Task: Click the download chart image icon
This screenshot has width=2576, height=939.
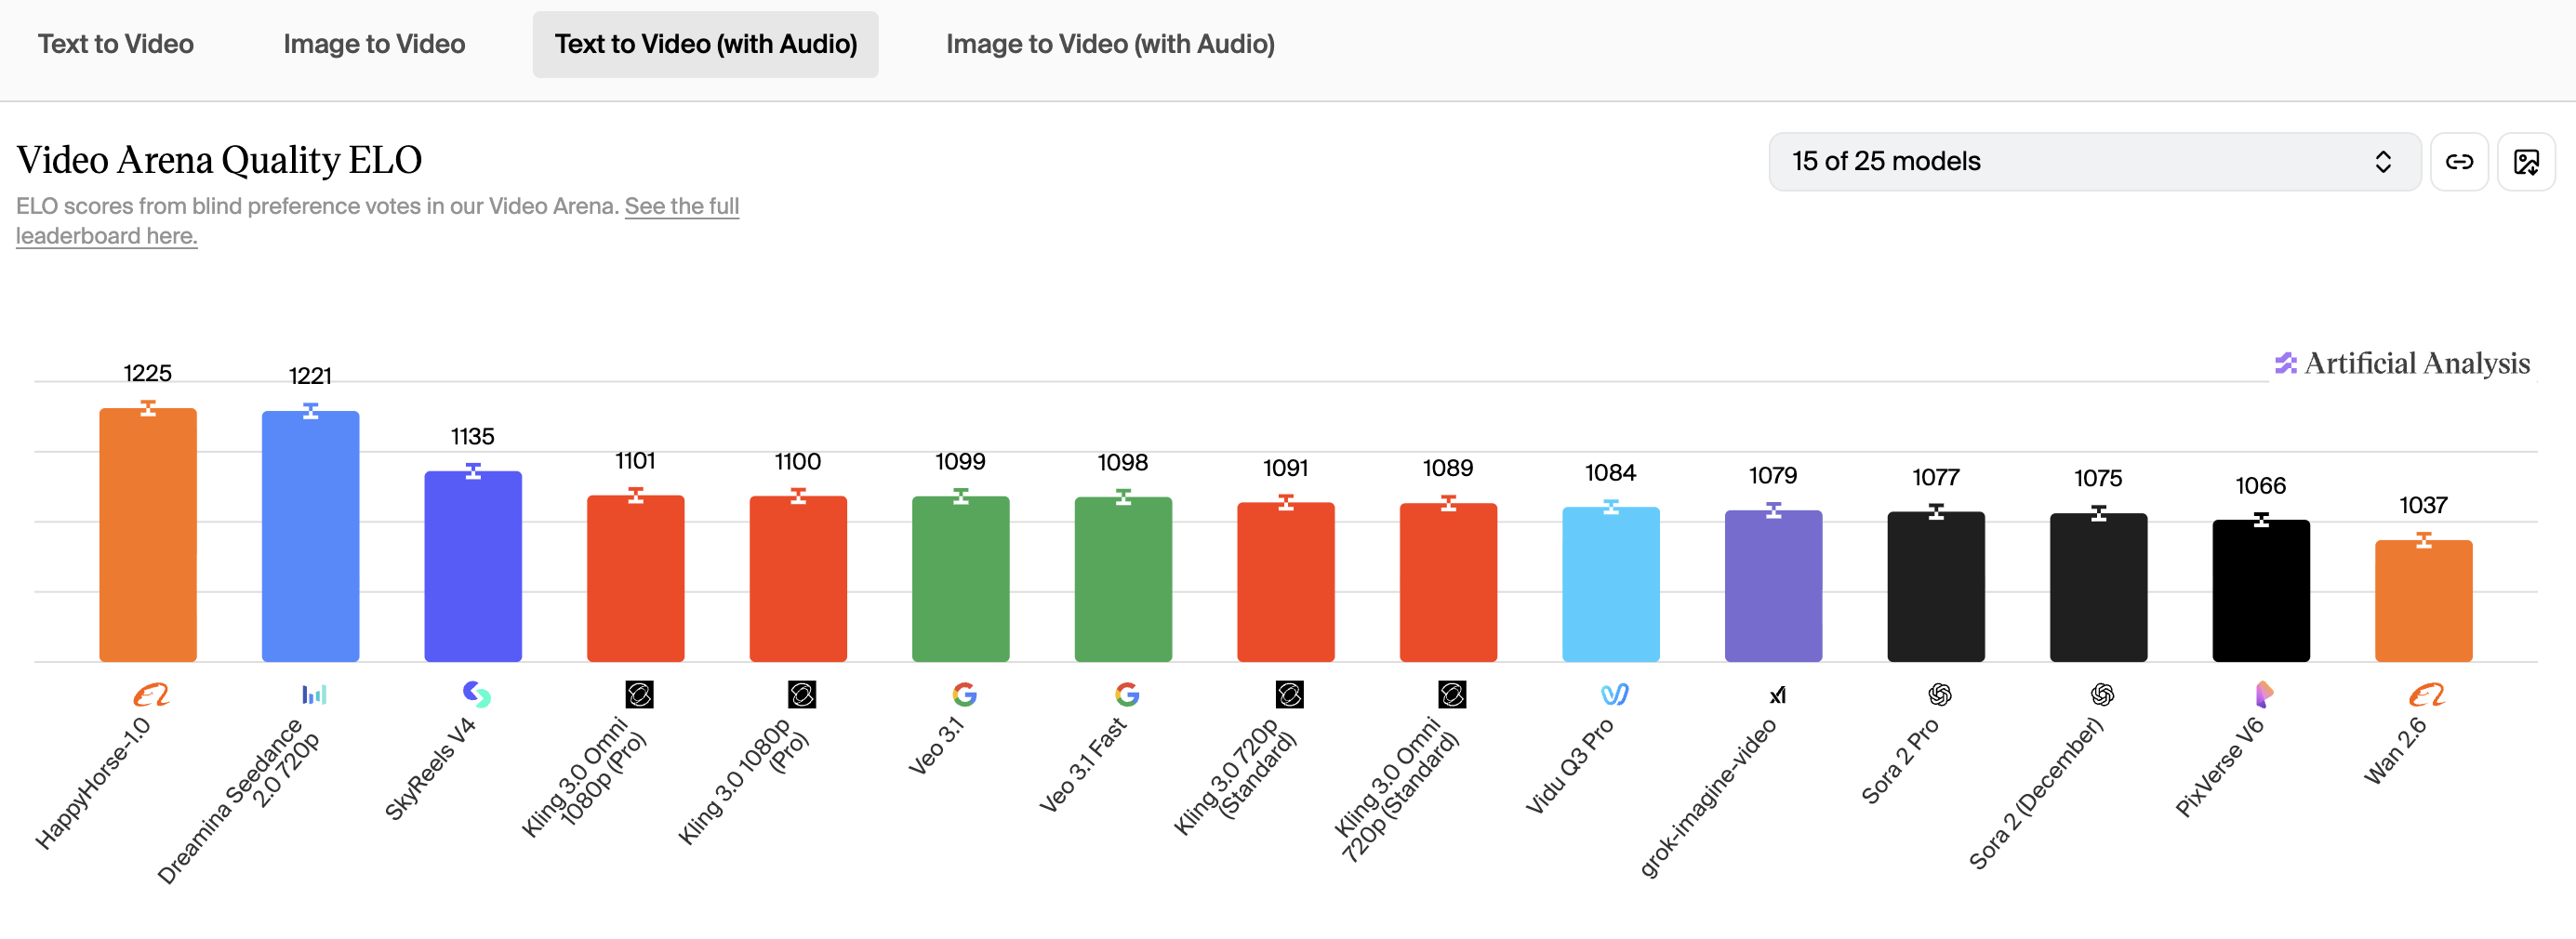Action: click(2525, 162)
